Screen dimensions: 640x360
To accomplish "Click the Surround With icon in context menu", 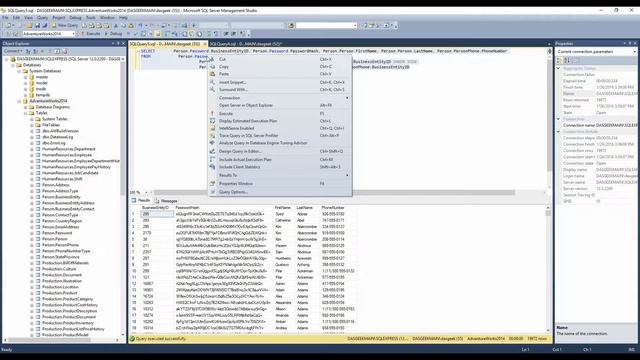I will pyautogui.click(x=212, y=89).
